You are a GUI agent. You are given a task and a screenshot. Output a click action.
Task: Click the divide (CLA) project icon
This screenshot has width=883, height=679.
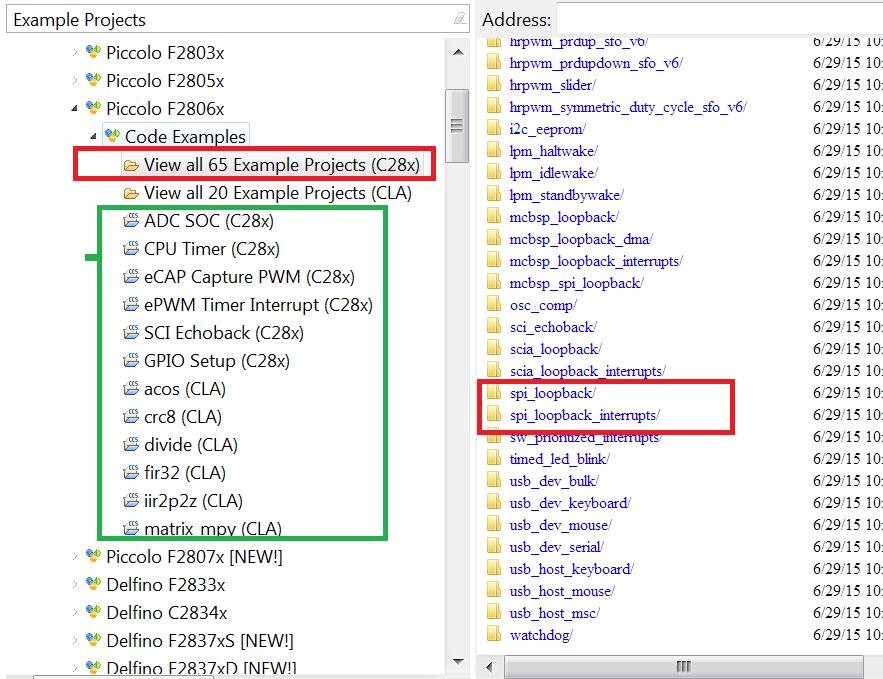click(x=131, y=444)
